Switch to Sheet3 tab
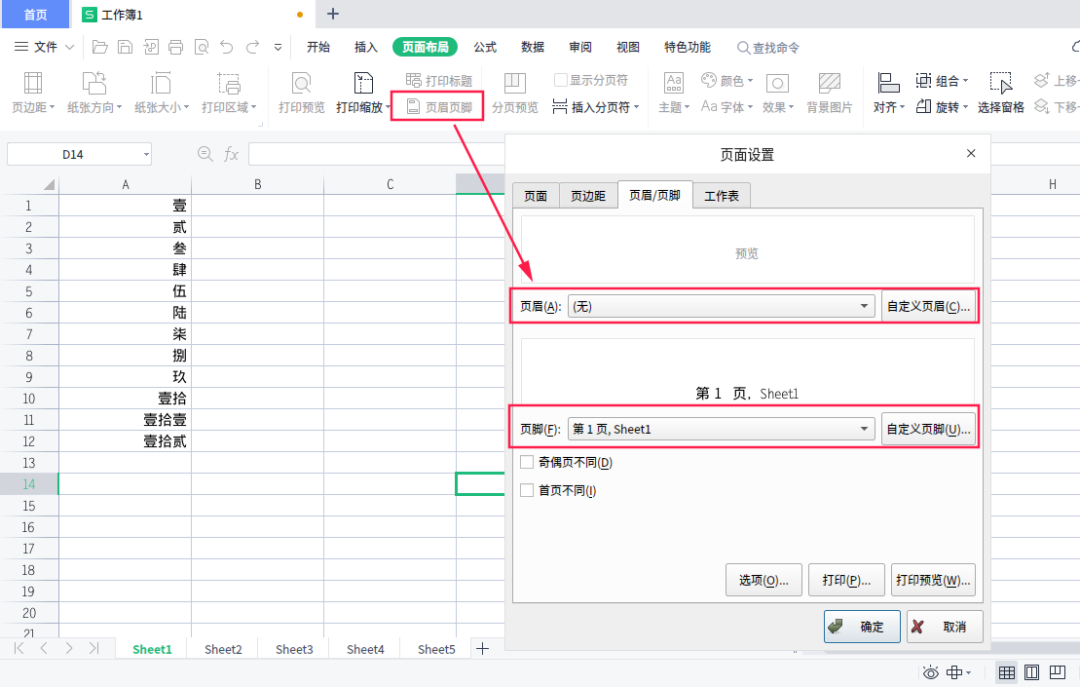Image resolution: width=1080 pixels, height=687 pixels. point(294,649)
